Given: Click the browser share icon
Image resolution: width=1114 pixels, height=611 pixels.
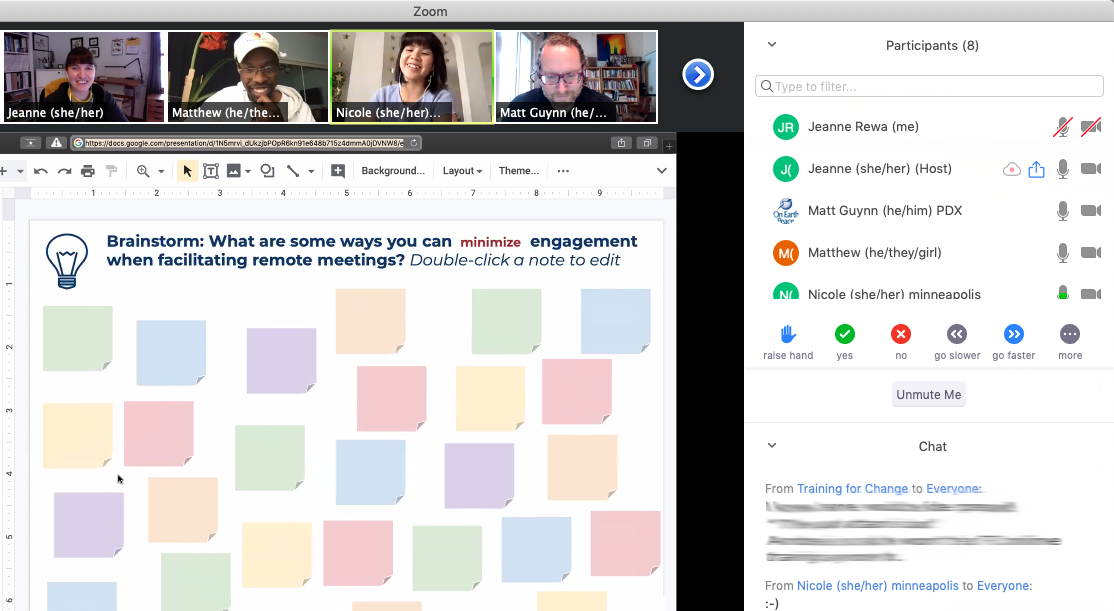Looking at the screenshot, I should click(x=621, y=143).
